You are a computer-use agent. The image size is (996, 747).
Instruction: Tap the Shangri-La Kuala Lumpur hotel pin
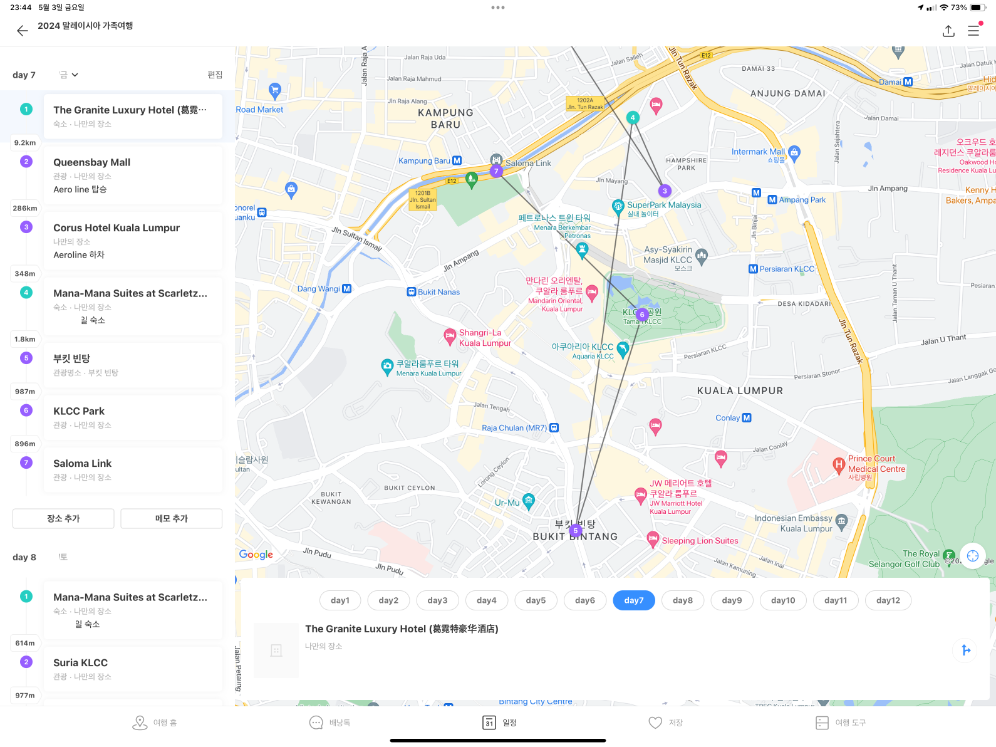[x=450, y=337]
